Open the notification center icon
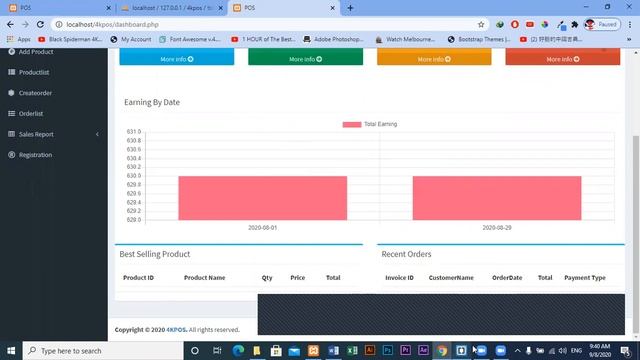640x360 pixels. point(625,351)
